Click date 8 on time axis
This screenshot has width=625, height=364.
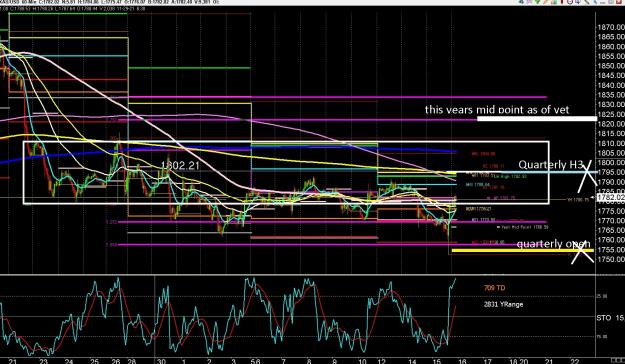(x=309, y=361)
